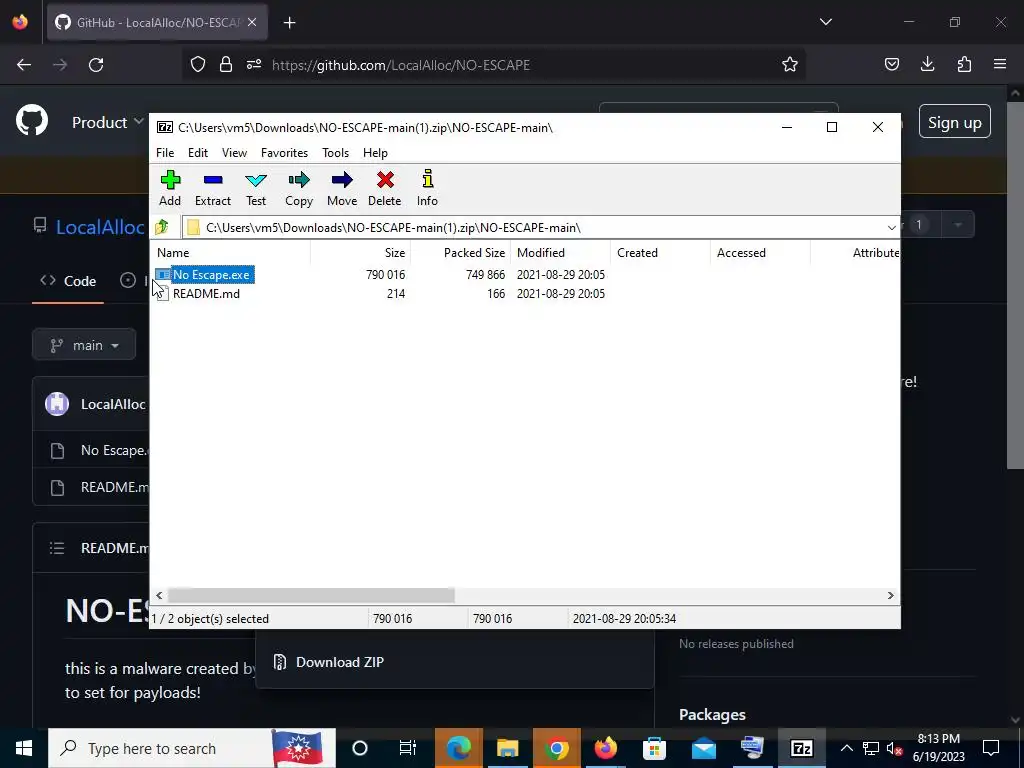
Task: Open Mail app from taskbar
Action: [x=704, y=748]
